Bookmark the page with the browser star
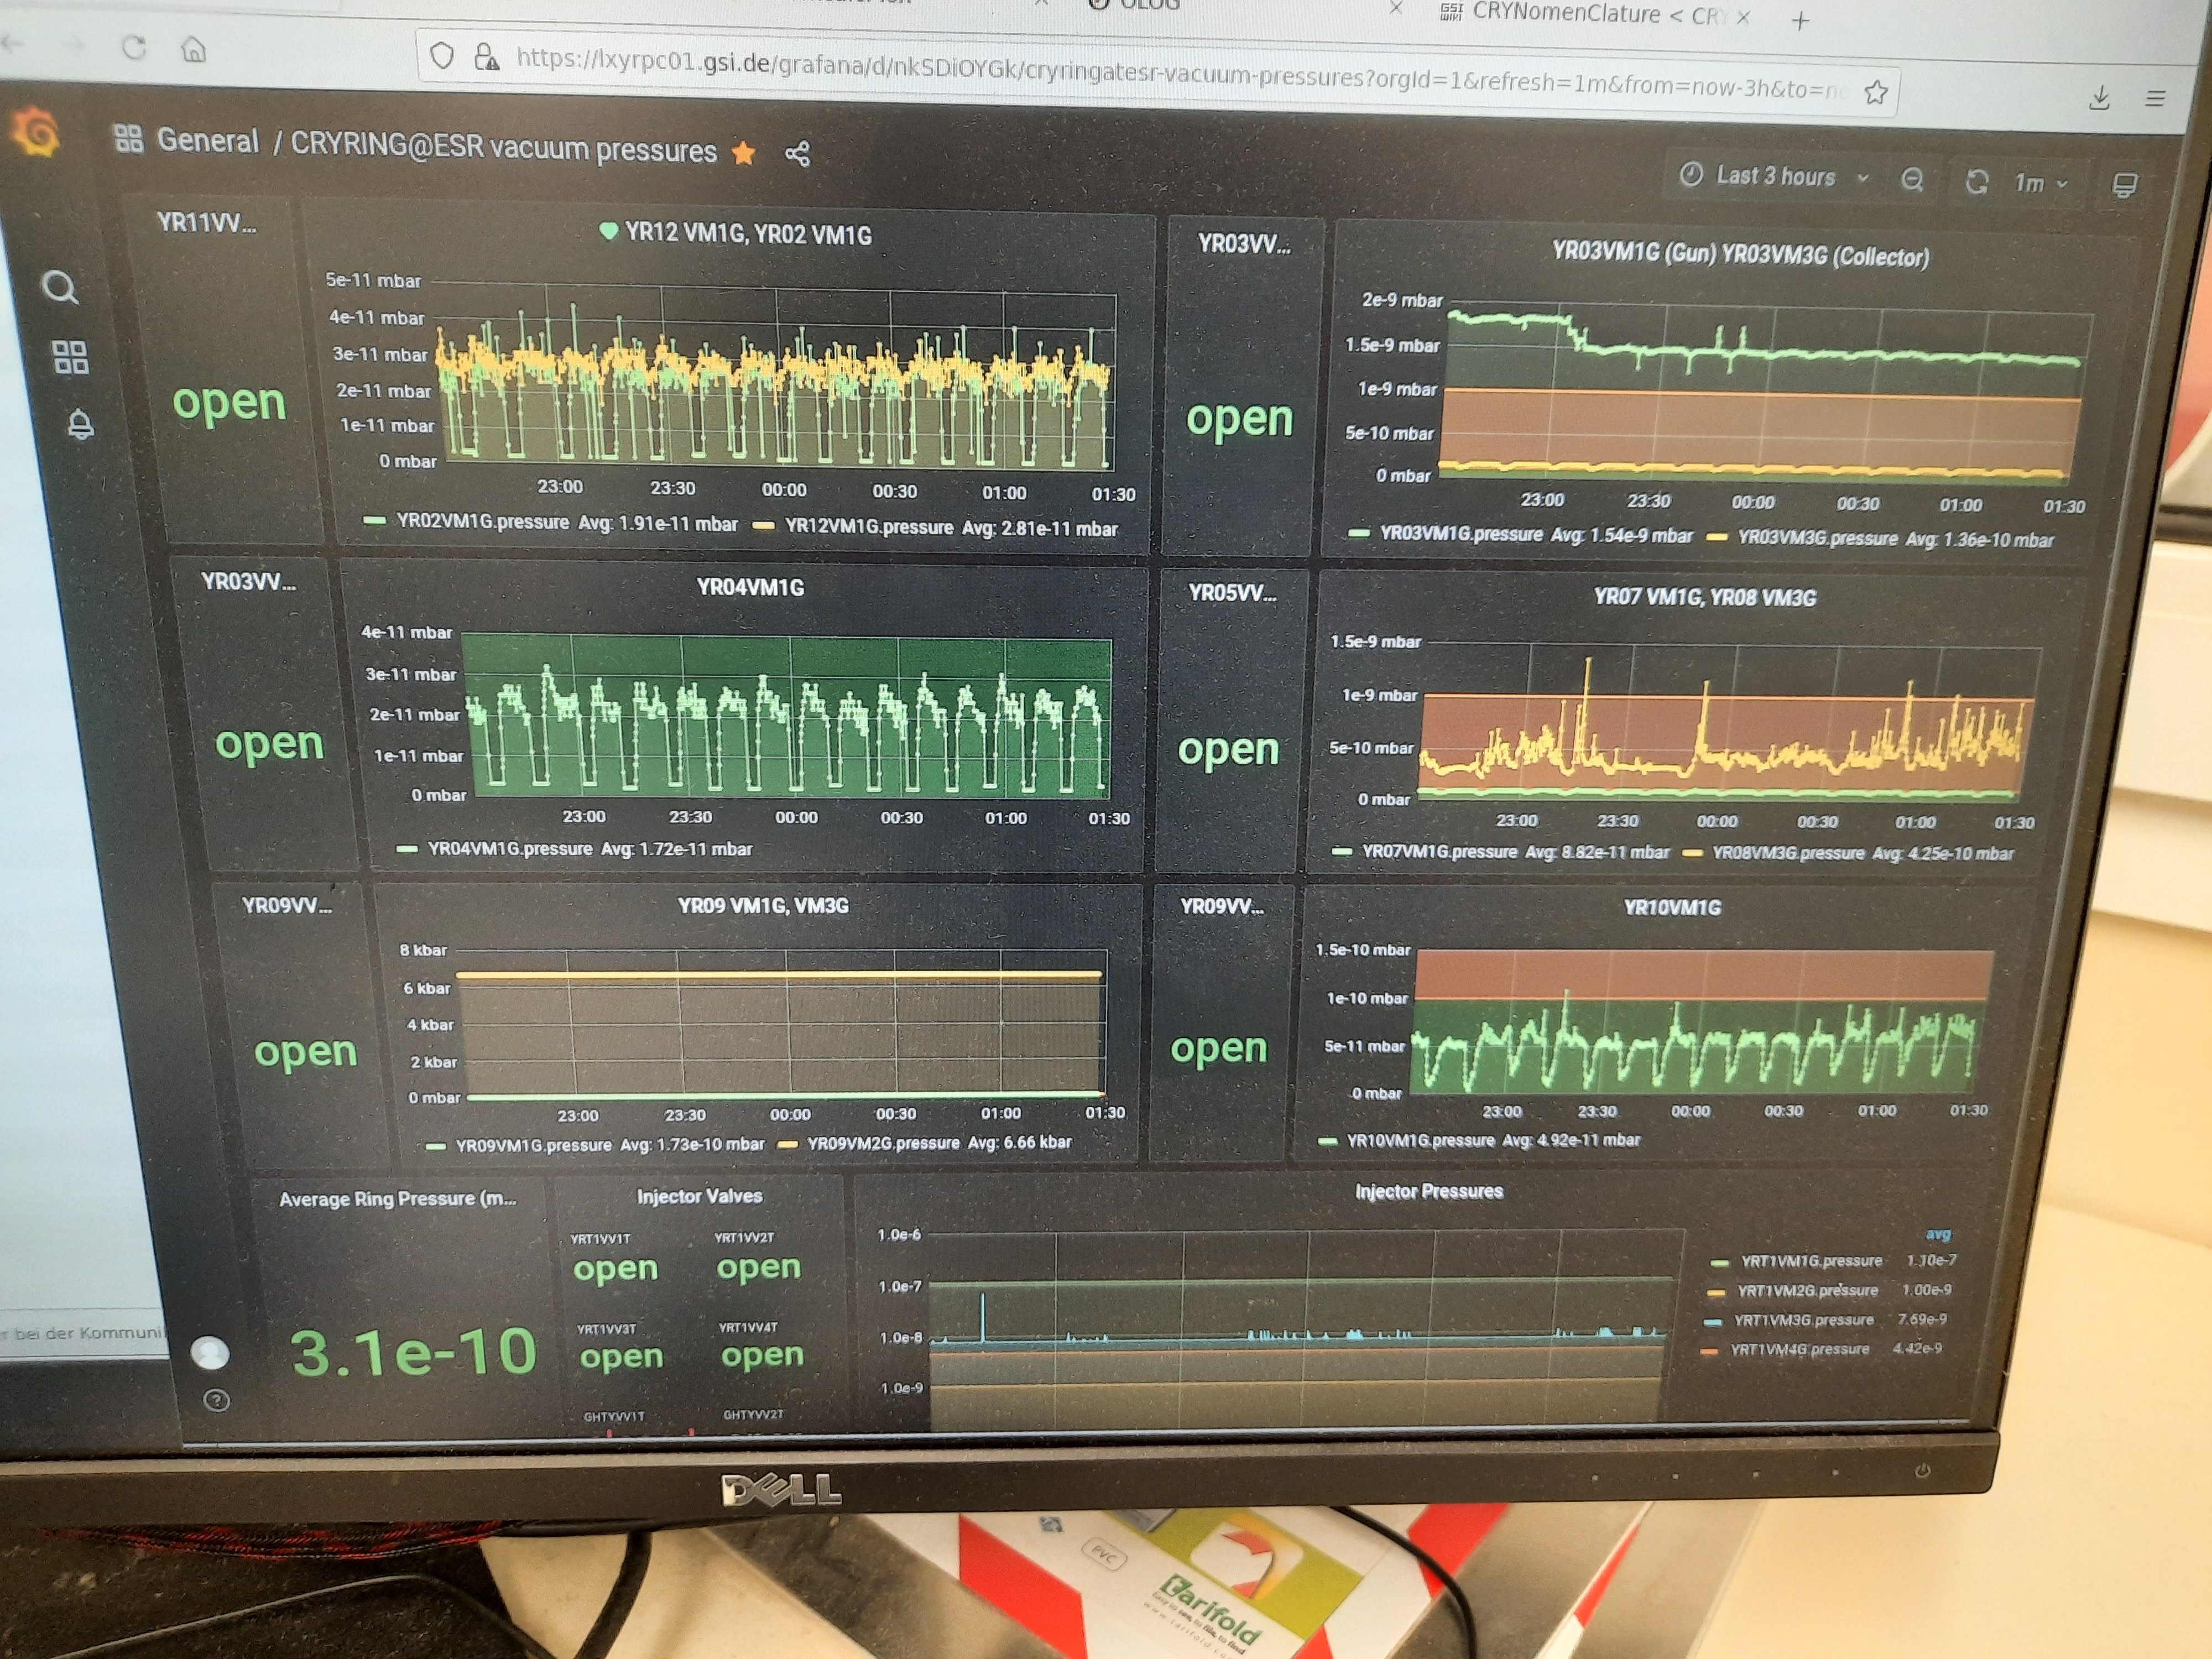Image resolution: width=2212 pixels, height=1659 pixels. (x=1875, y=93)
